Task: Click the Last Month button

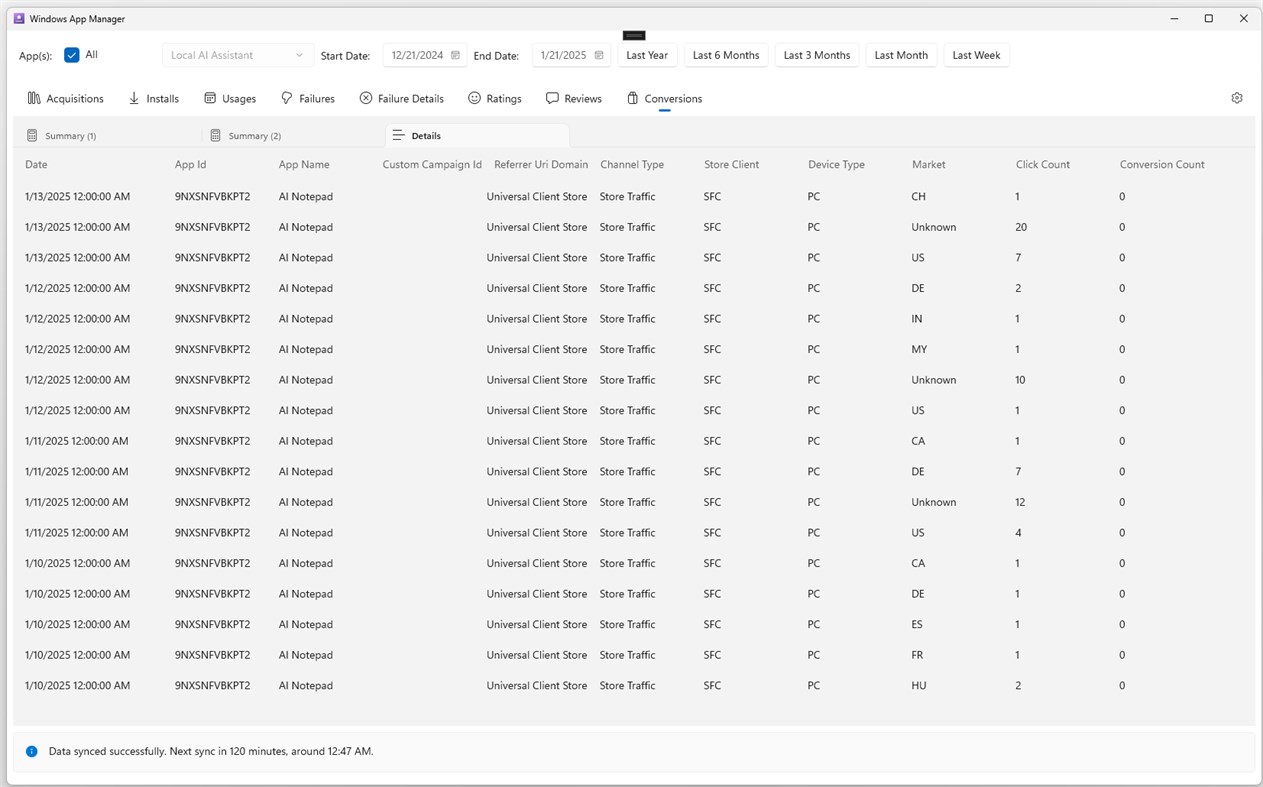Action: [x=901, y=55]
